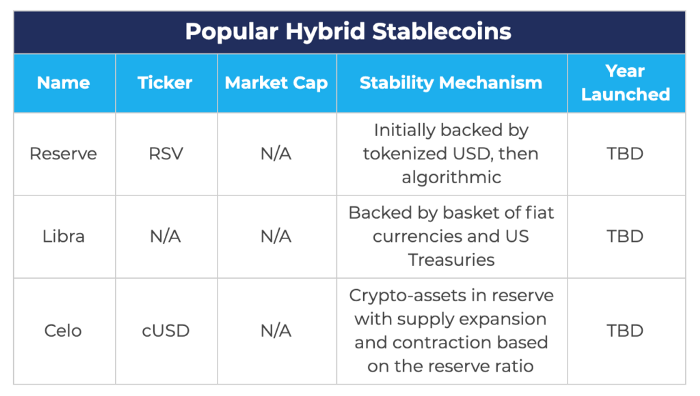This screenshot has width=700, height=396.
Task: Click Reserve's TBD year launched cell
Action: (x=625, y=154)
